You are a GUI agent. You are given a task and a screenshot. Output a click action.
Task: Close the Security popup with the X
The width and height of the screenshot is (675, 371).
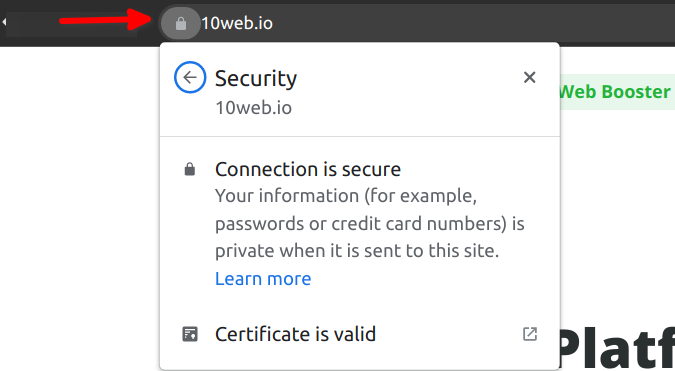tap(529, 77)
